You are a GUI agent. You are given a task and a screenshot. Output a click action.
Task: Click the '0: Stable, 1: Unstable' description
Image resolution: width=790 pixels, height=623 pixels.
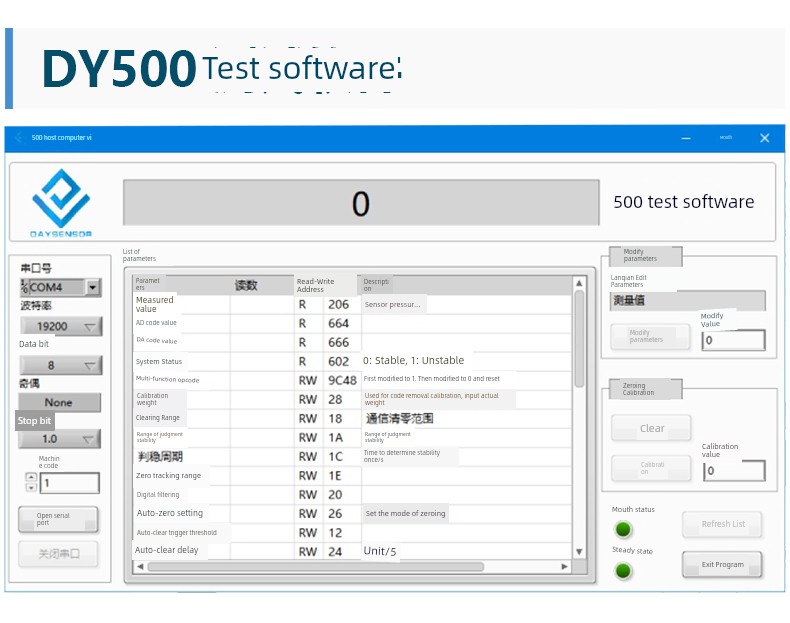(414, 361)
